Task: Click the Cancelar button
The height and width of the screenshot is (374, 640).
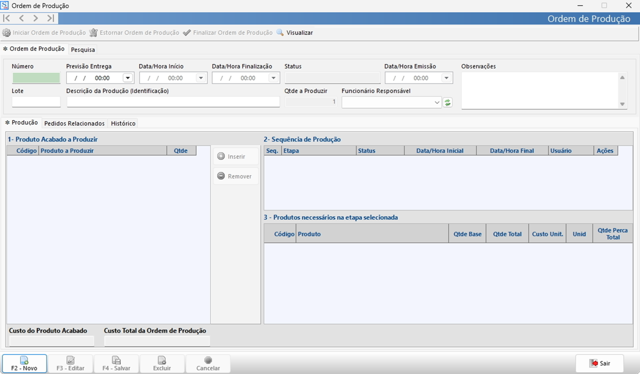Action: [208, 363]
